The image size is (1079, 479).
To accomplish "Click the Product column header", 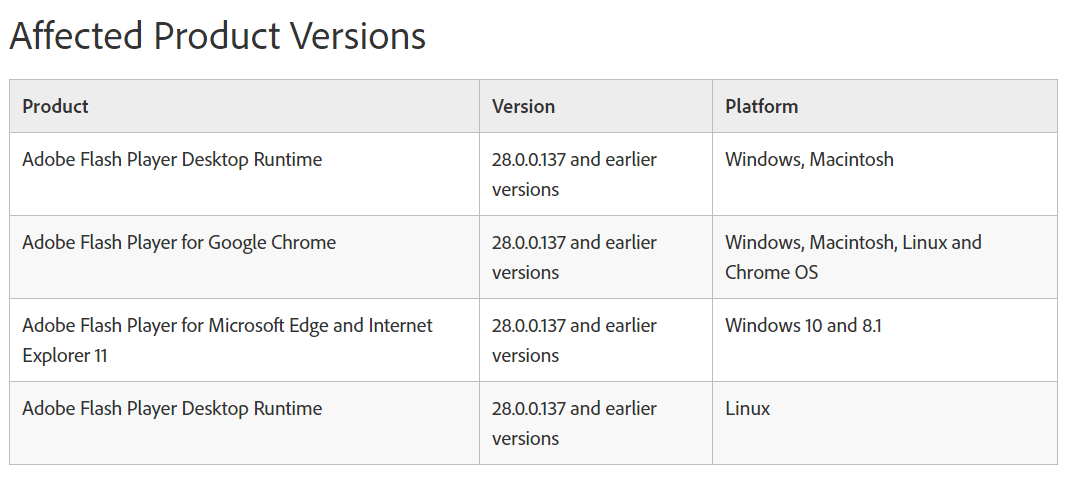I will point(55,106).
